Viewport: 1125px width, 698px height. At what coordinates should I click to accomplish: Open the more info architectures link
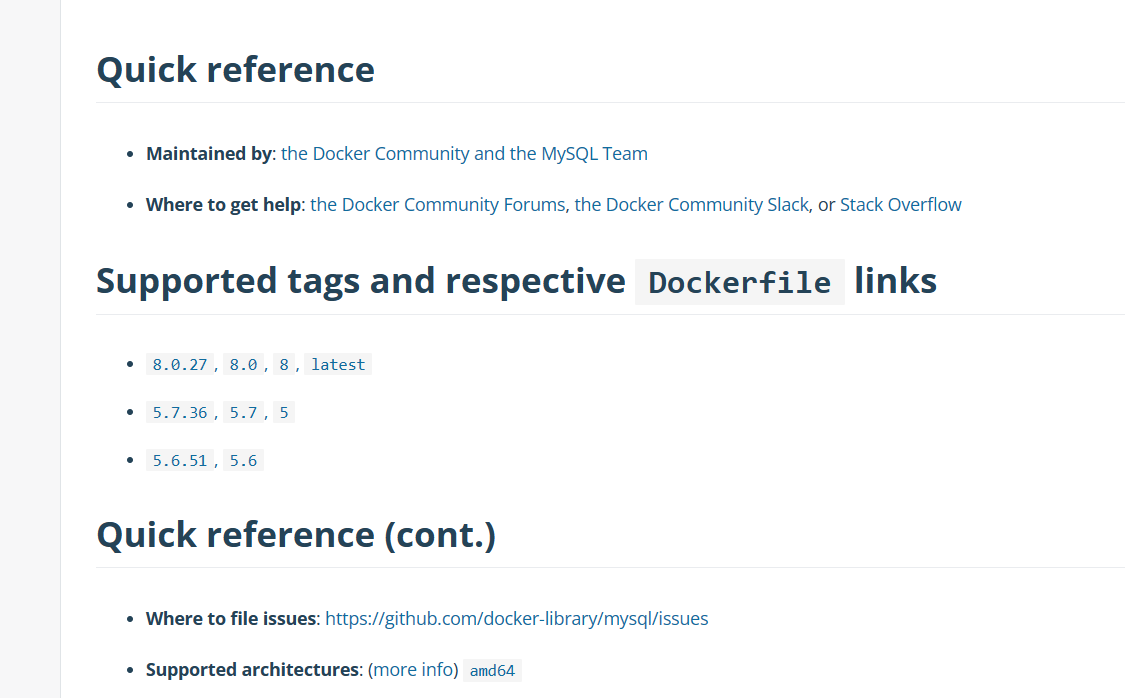[415, 669]
